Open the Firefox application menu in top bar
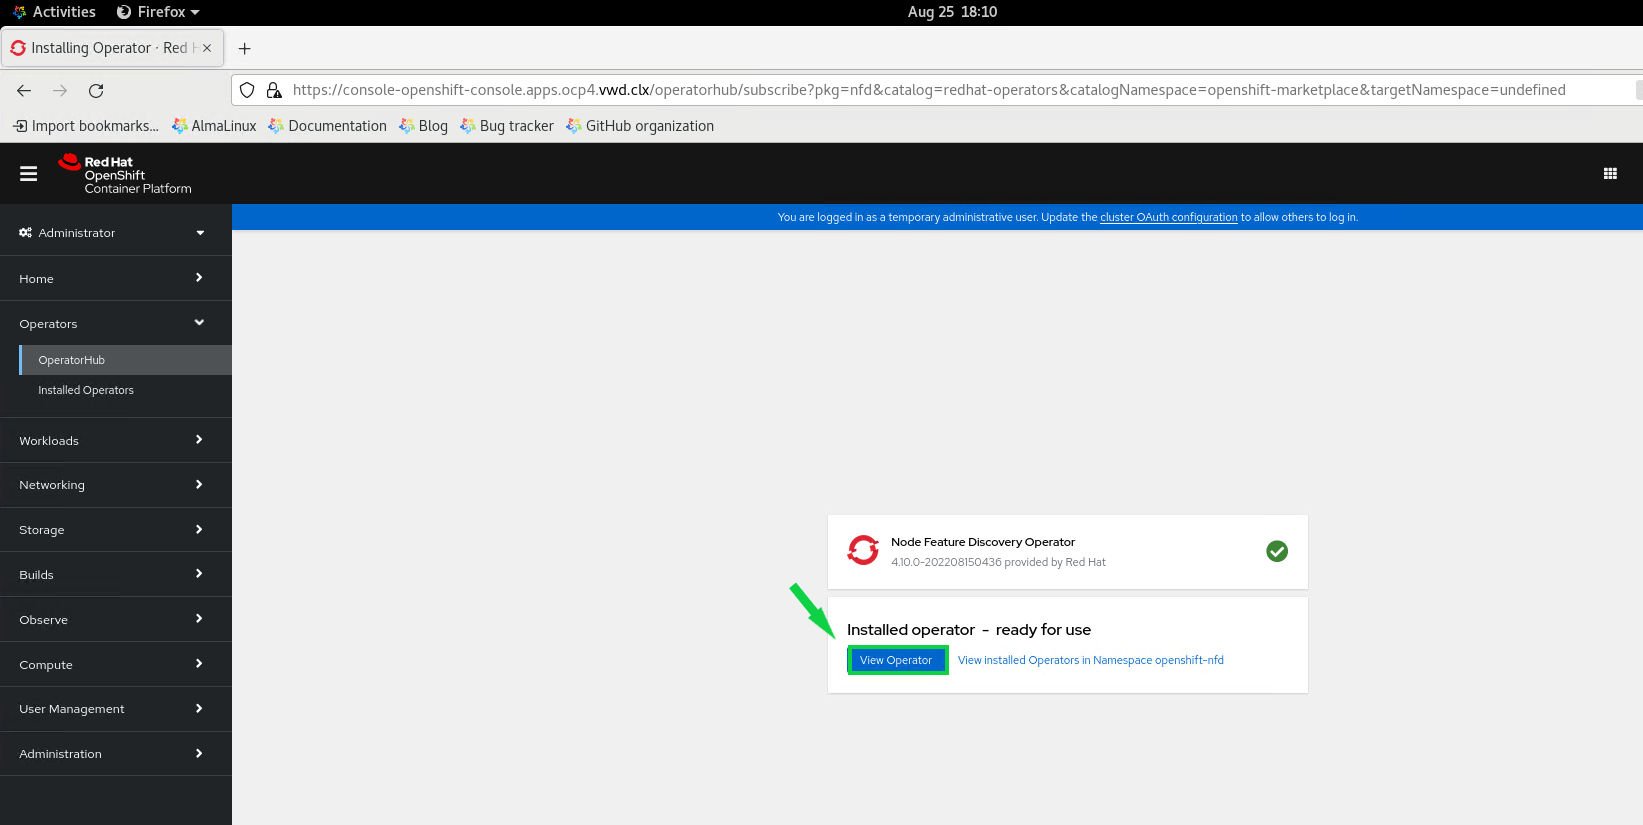Screen dimensions: 1643x825 pos(158,12)
